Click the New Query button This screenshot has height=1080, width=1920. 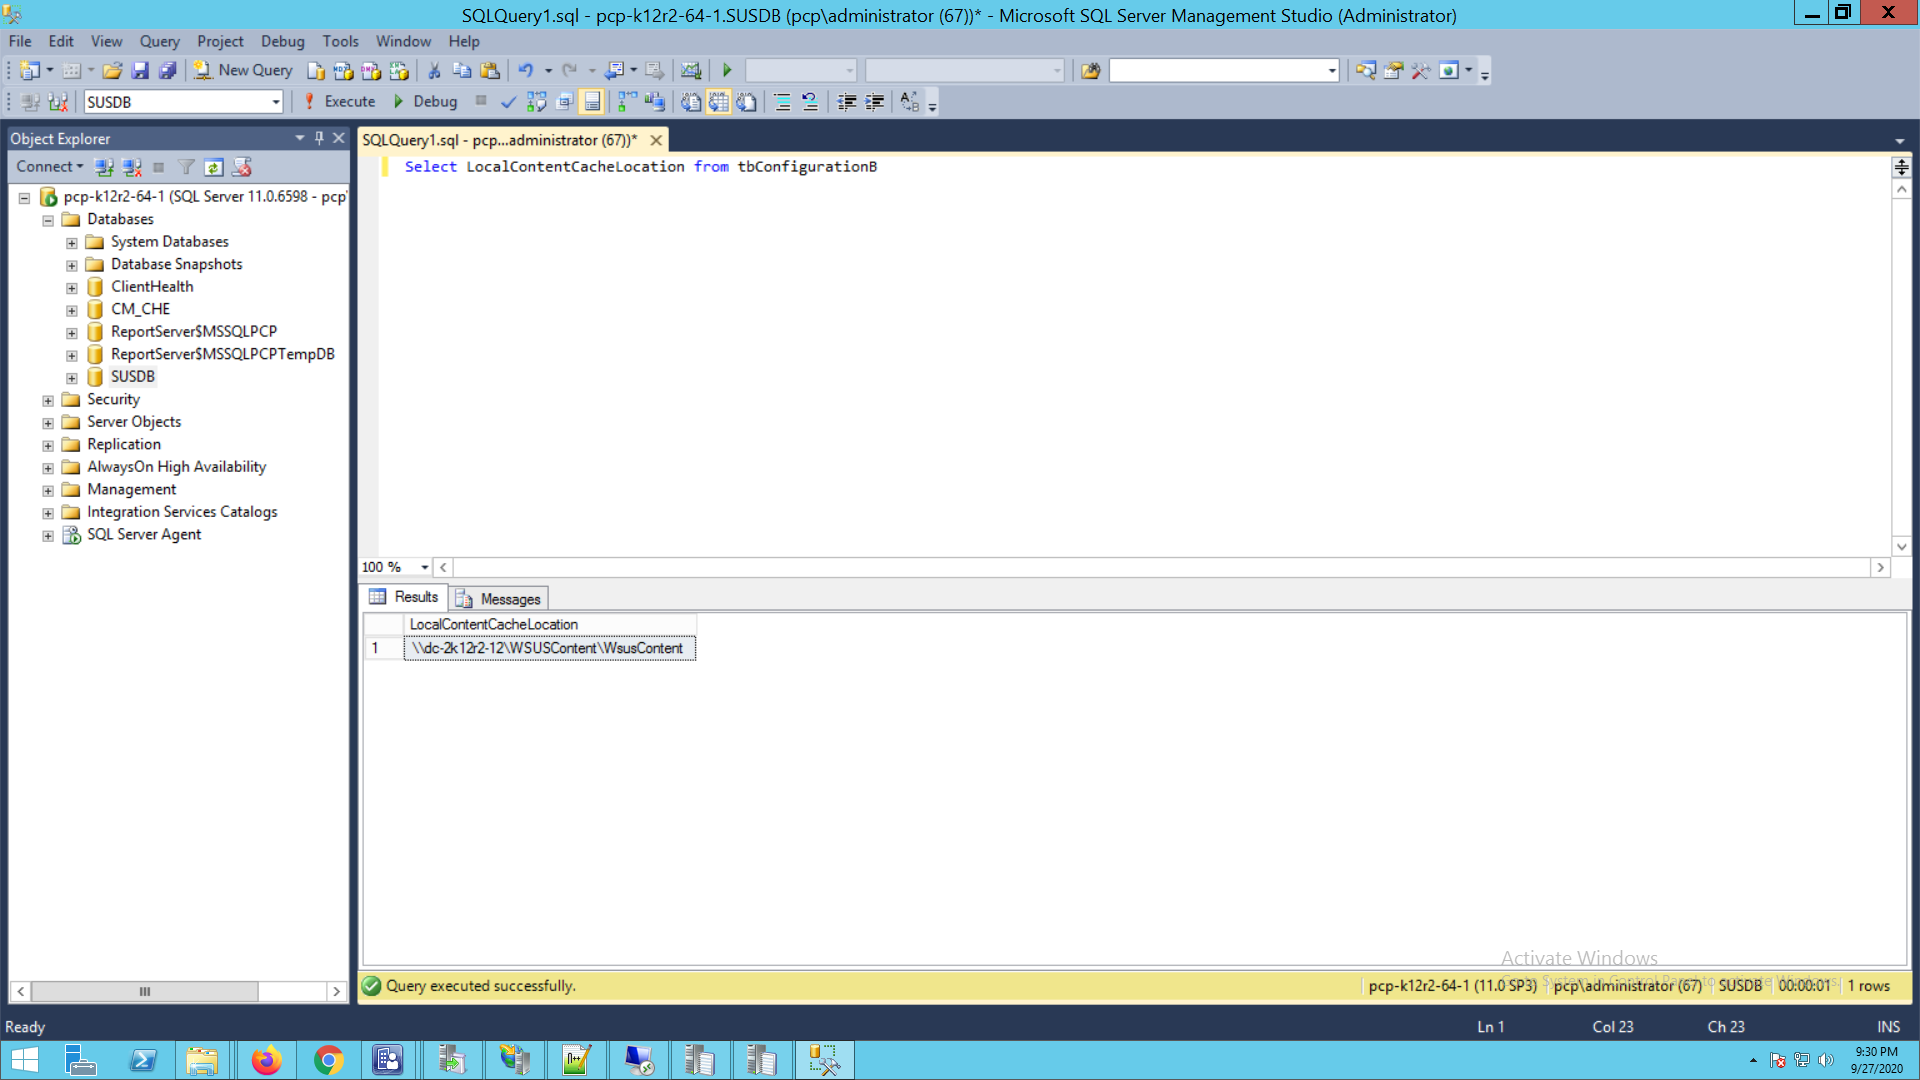pyautogui.click(x=244, y=71)
